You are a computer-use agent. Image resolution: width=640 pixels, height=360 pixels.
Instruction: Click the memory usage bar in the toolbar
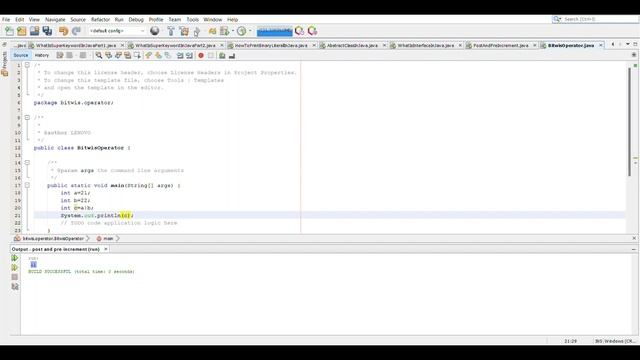275,31
